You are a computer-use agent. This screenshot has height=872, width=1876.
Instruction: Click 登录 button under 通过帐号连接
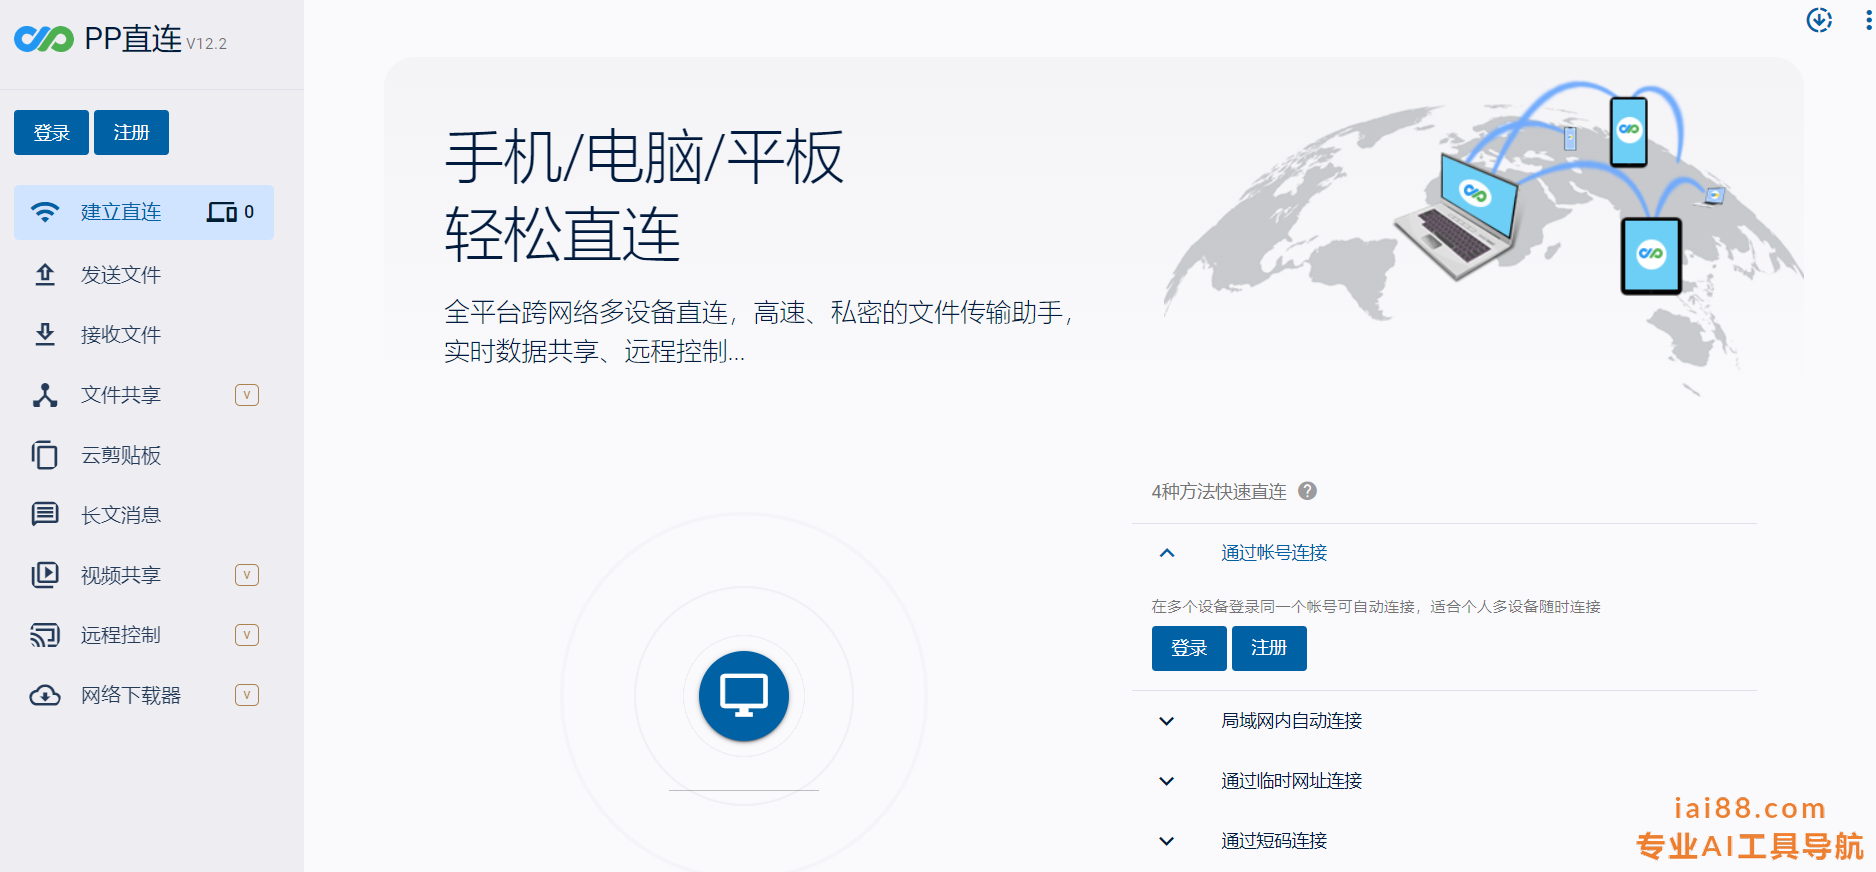[1189, 648]
